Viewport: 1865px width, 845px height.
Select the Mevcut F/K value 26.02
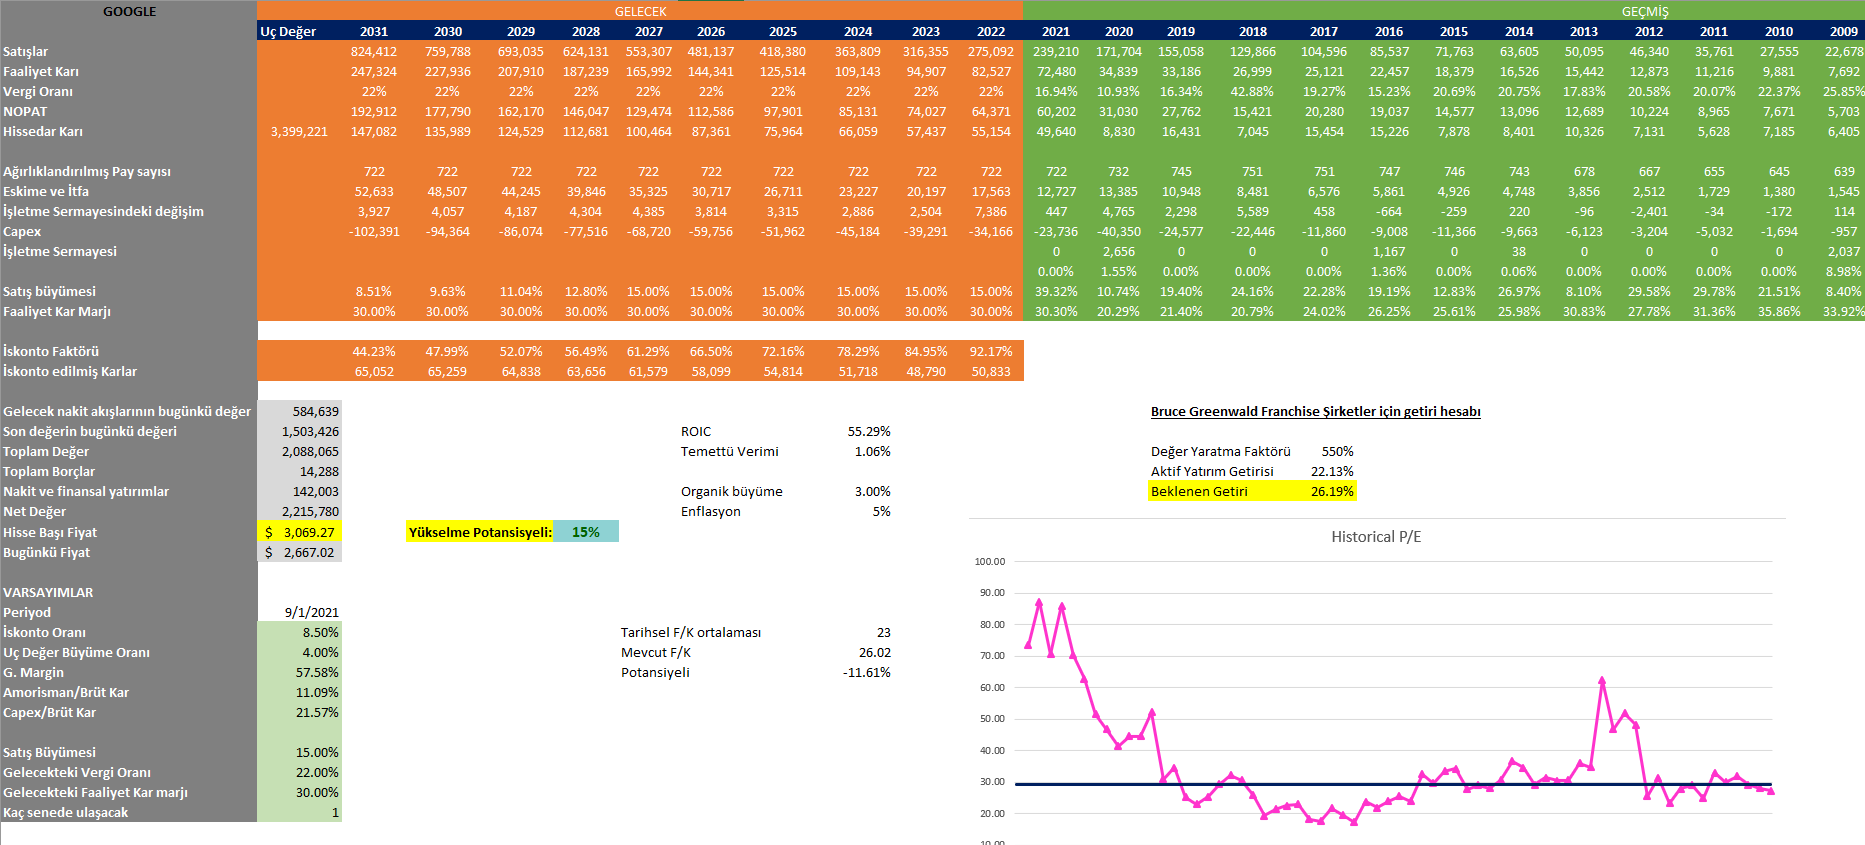click(x=875, y=652)
